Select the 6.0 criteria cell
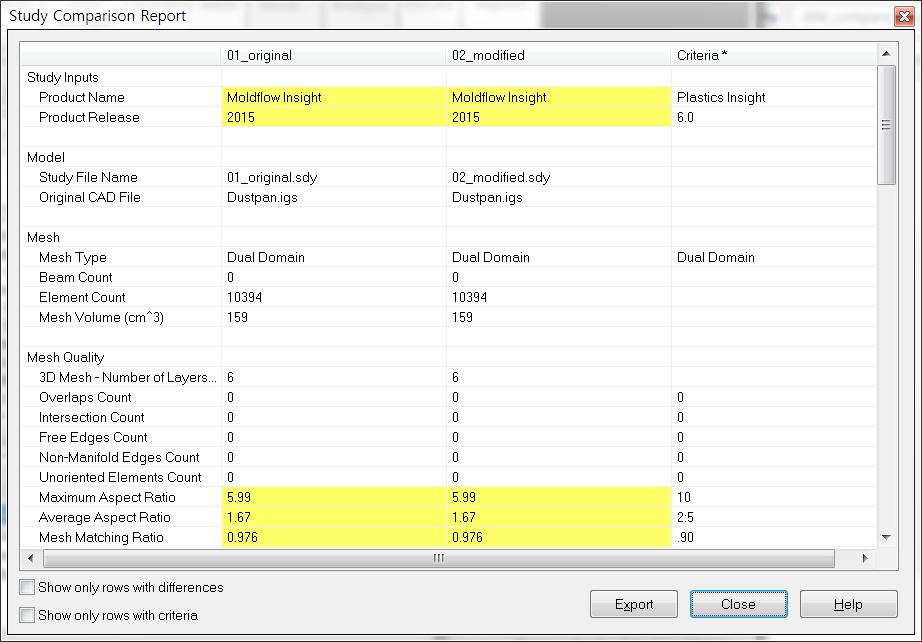The width and height of the screenshot is (922, 642). [774, 118]
